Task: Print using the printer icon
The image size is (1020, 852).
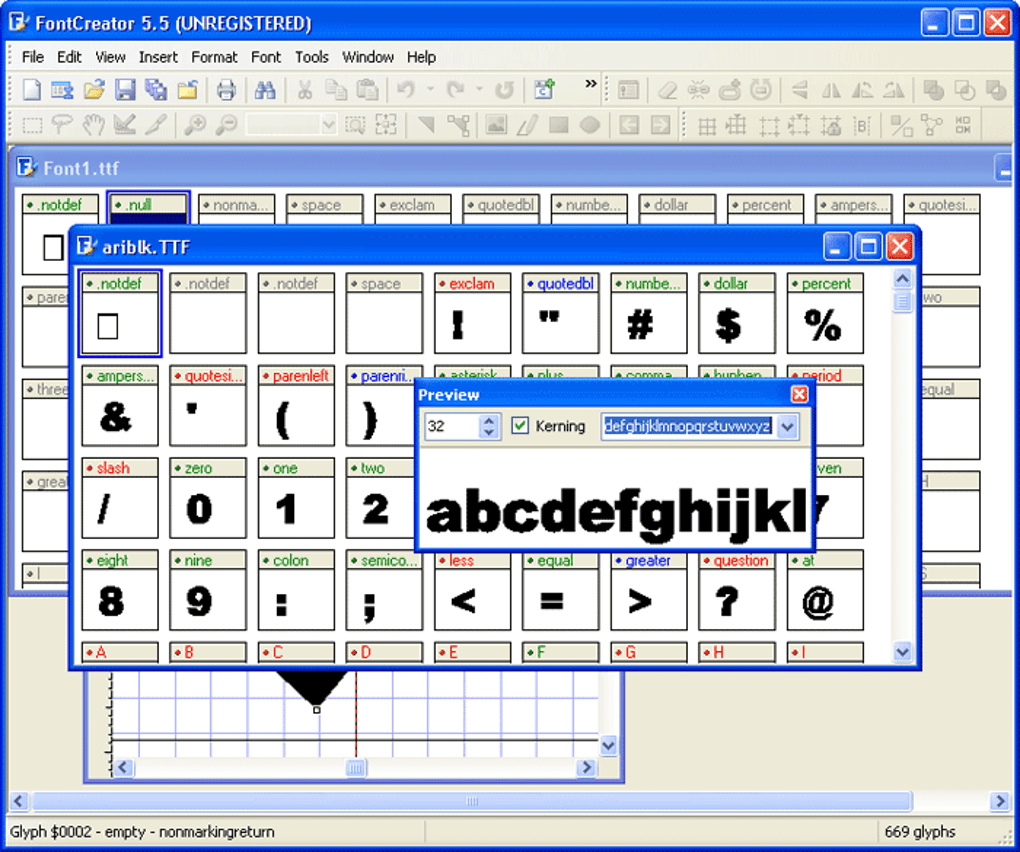Action: (x=226, y=89)
